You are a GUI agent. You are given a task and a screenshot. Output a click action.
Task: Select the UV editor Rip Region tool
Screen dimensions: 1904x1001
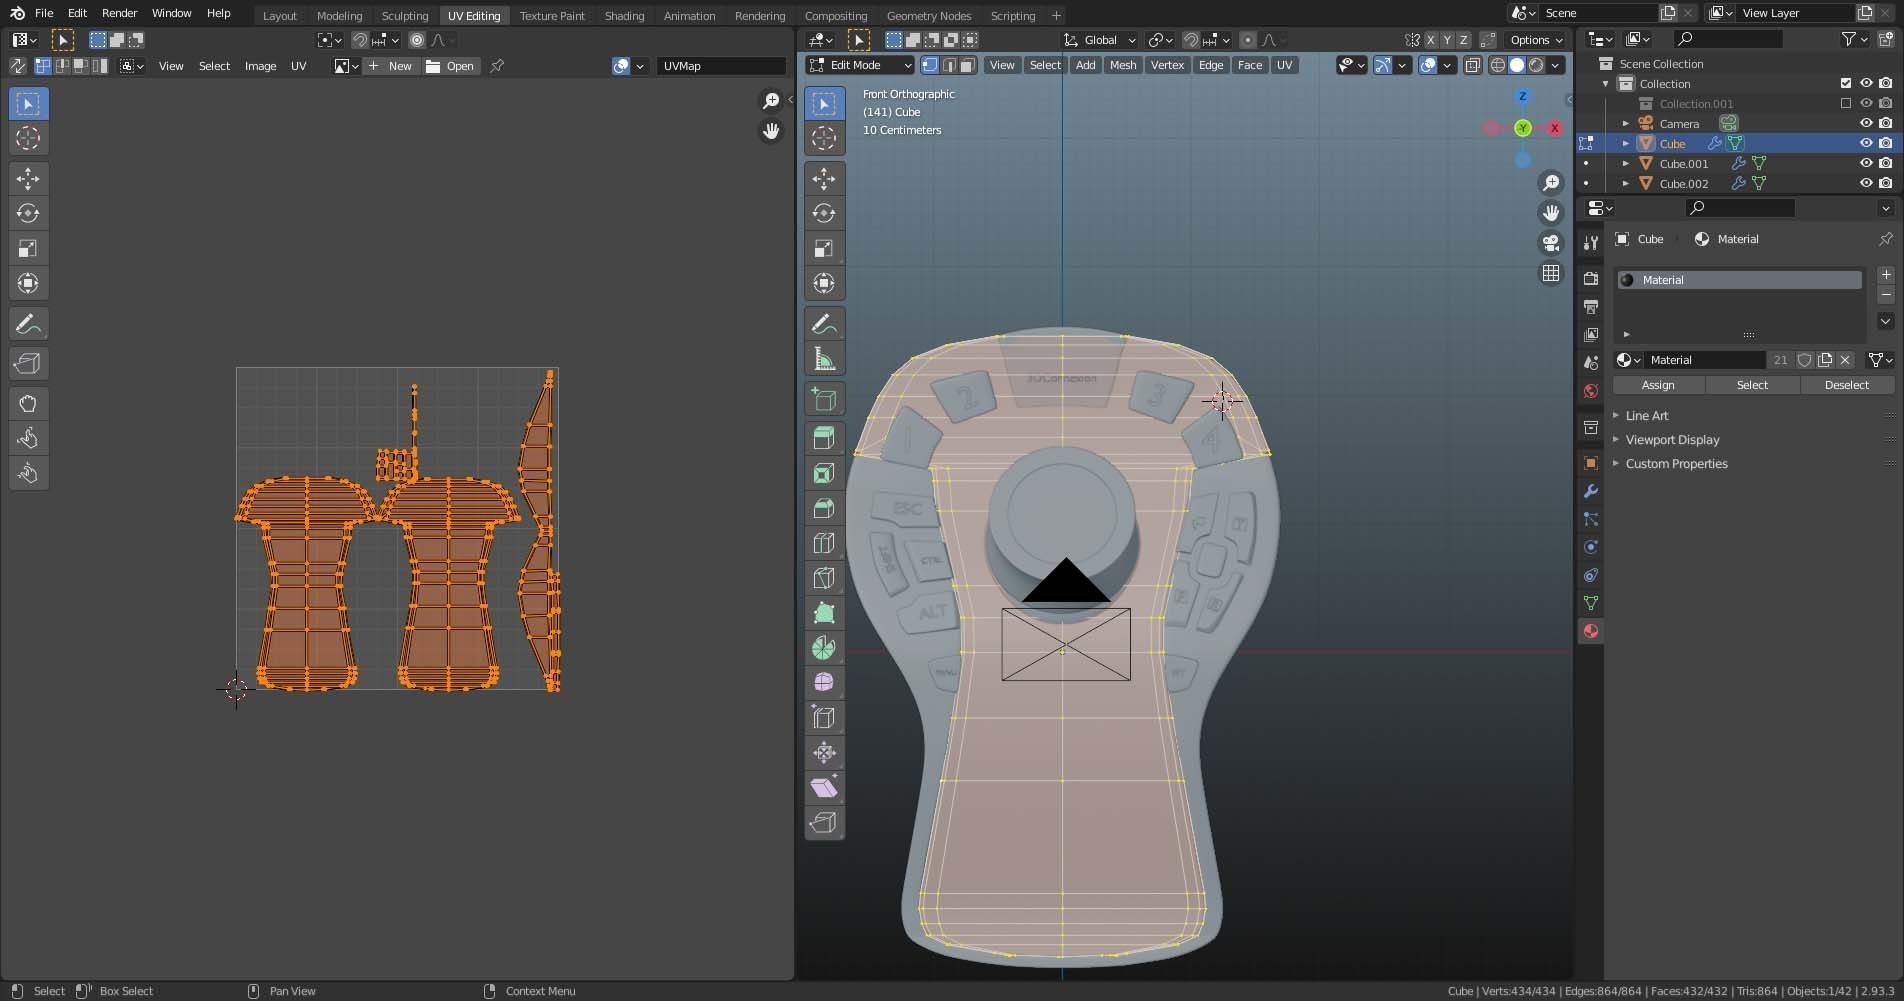click(x=28, y=364)
